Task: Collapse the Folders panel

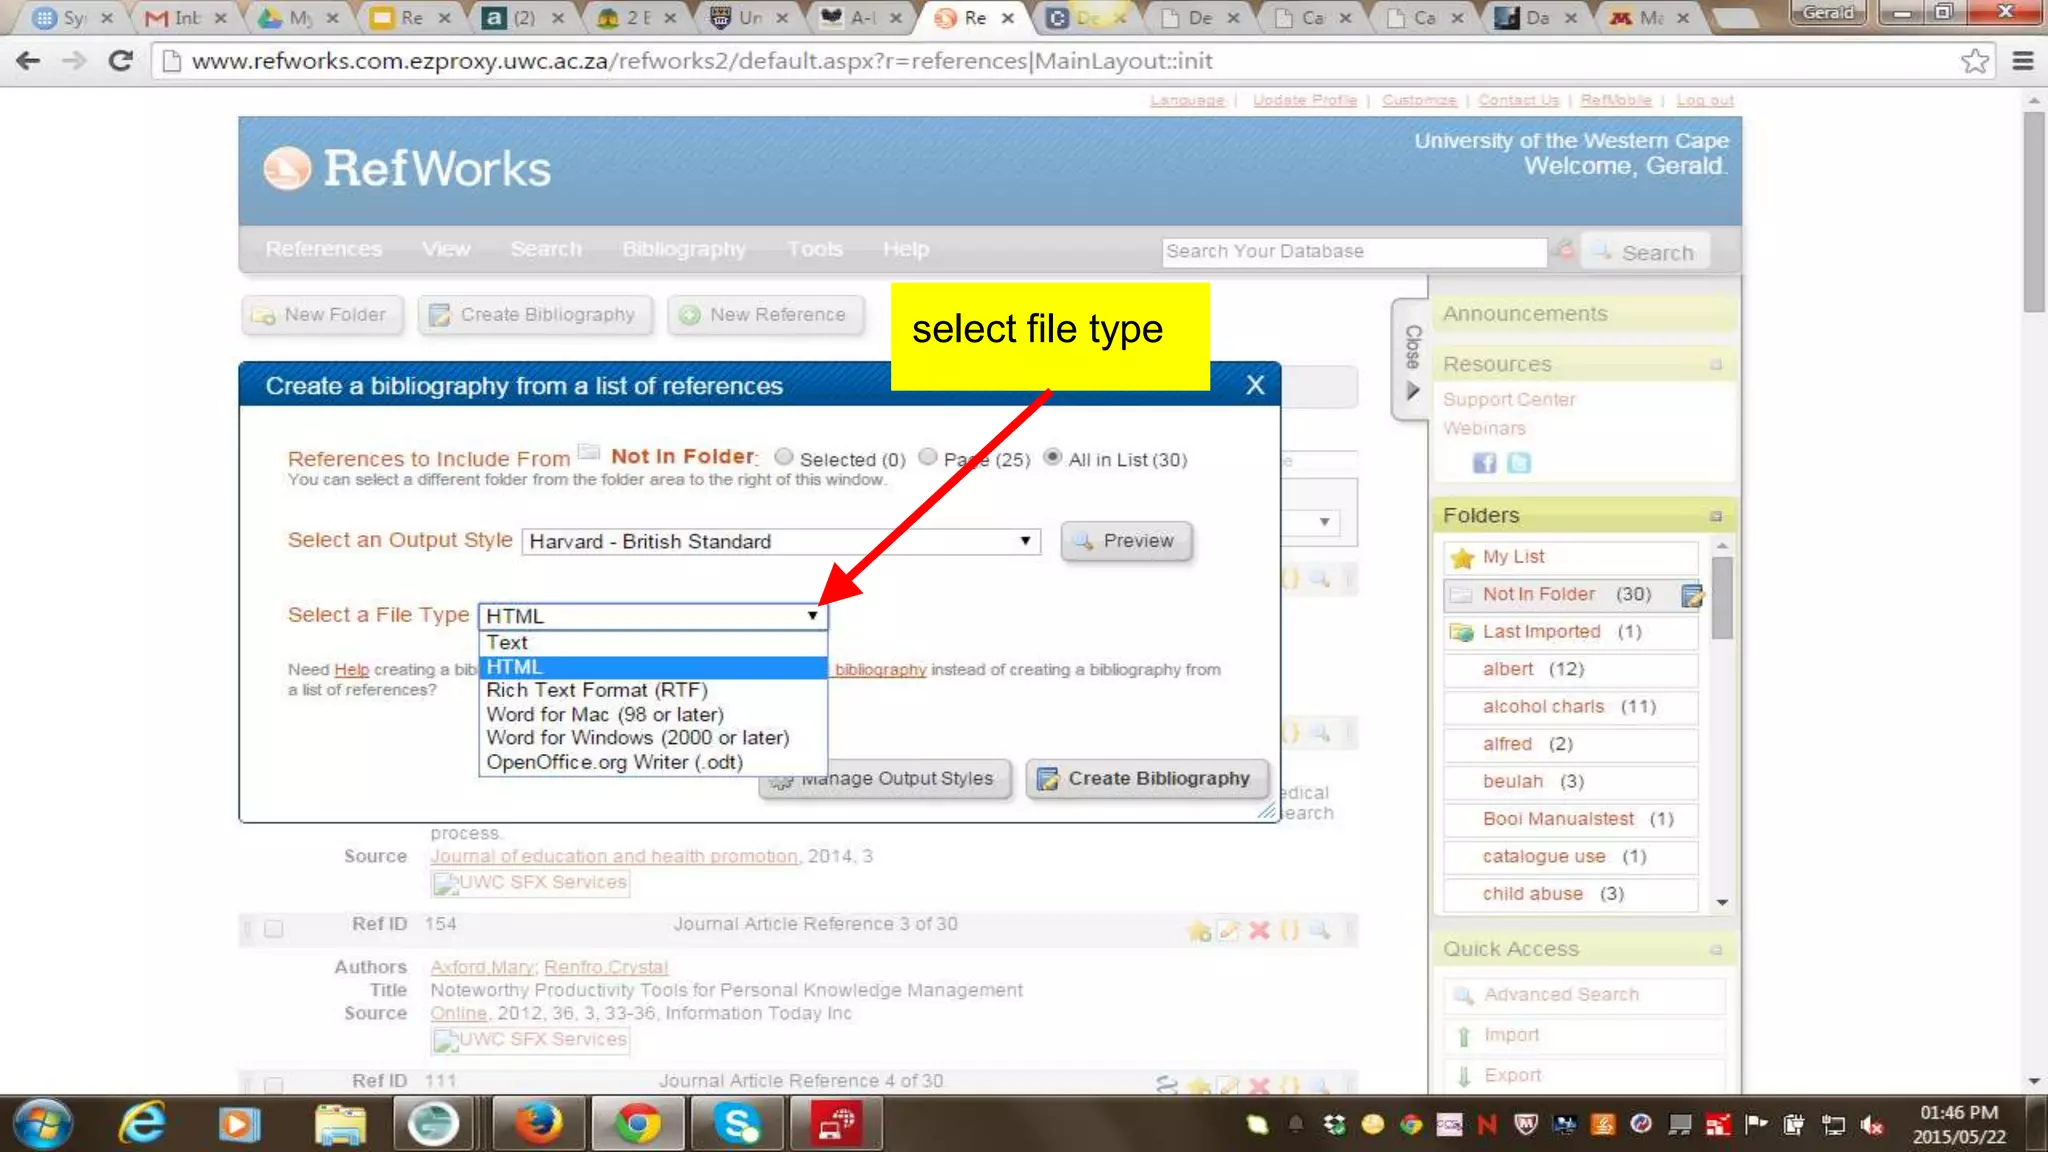Action: pyautogui.click(x=1716, y=517)
